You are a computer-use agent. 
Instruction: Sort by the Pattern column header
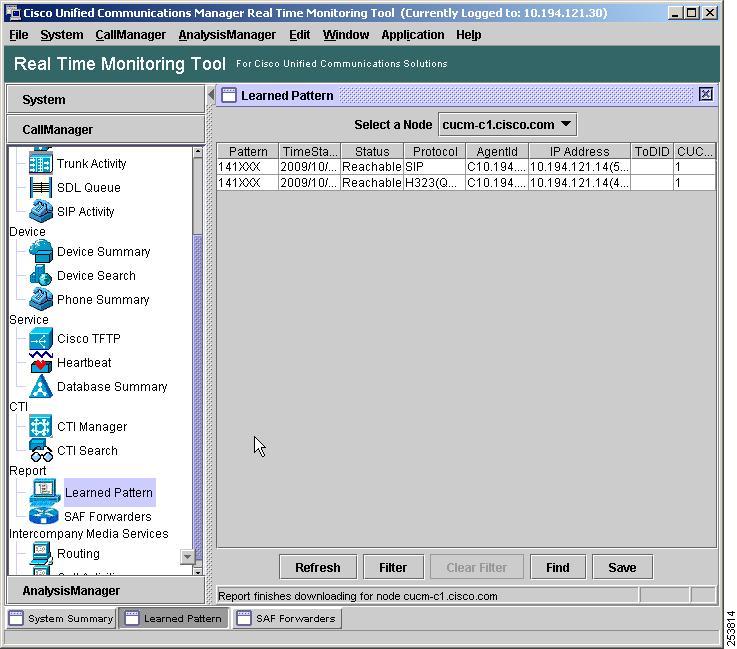click(248, 151)
